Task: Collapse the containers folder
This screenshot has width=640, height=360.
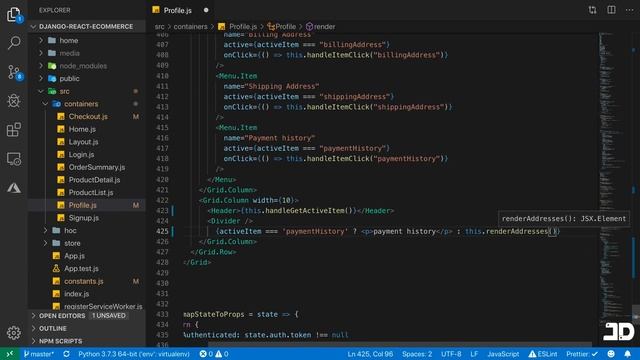Action: 81,104
